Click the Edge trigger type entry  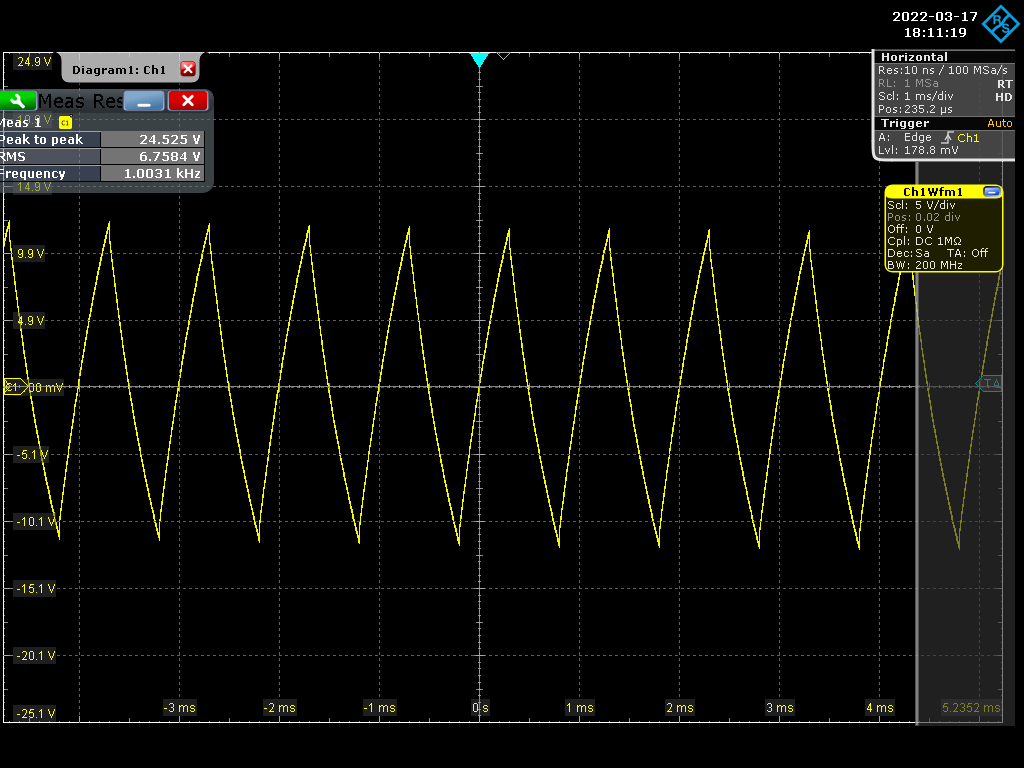918,137
